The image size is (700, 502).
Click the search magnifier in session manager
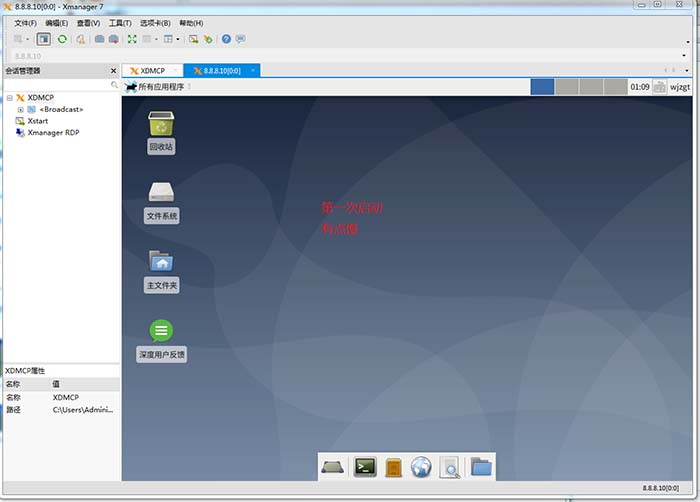pos(114,85)
